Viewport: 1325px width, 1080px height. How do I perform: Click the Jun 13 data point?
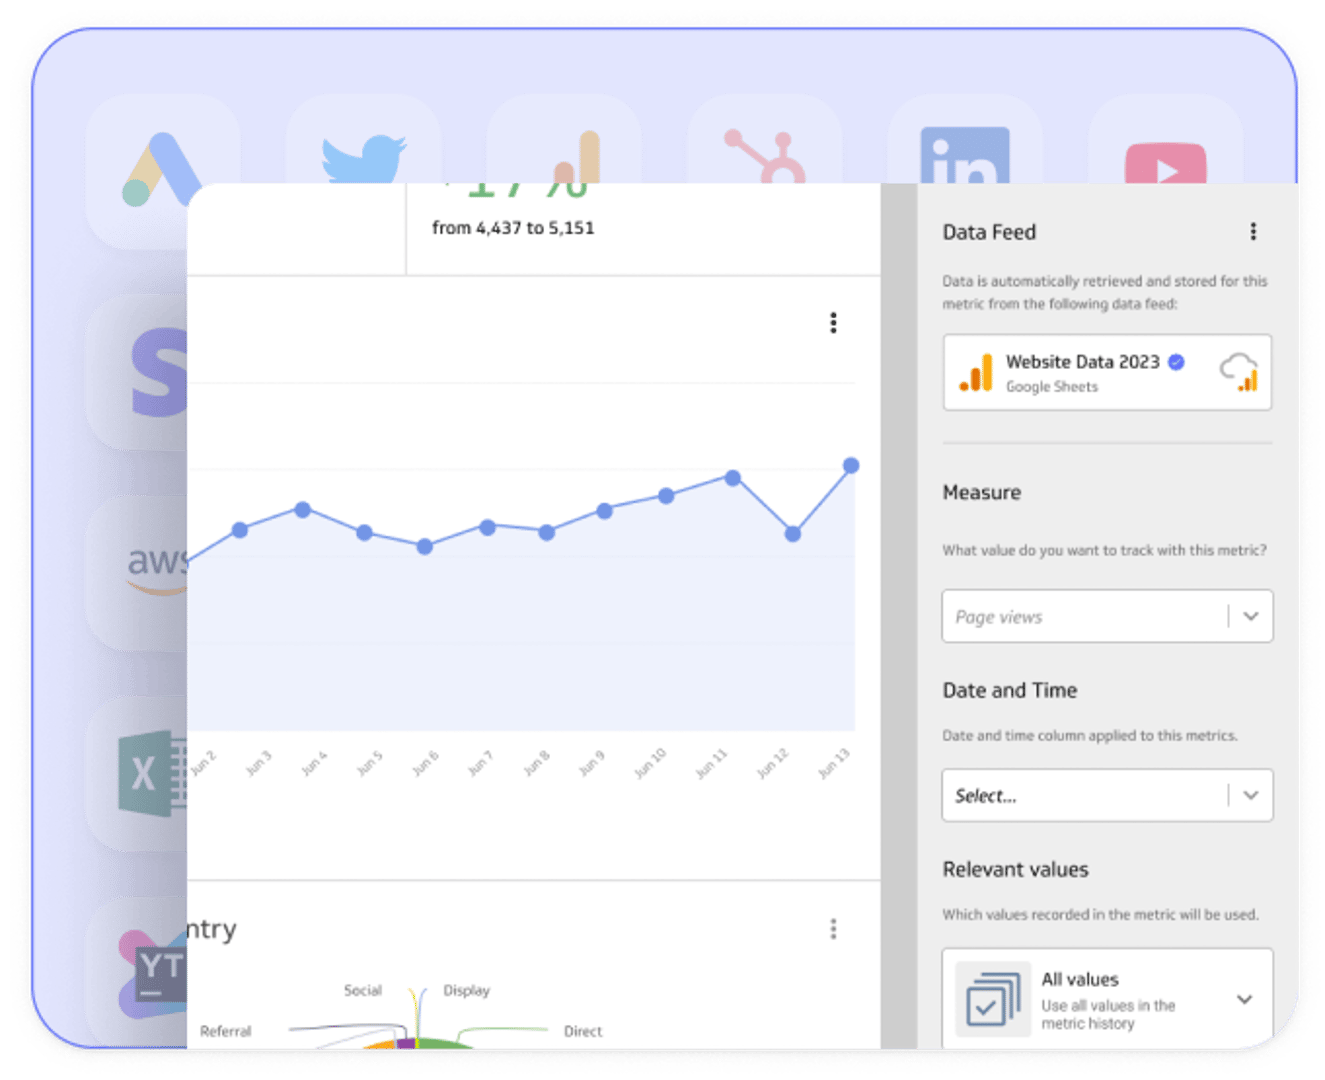pyautogui.click(x=851, y=465)
